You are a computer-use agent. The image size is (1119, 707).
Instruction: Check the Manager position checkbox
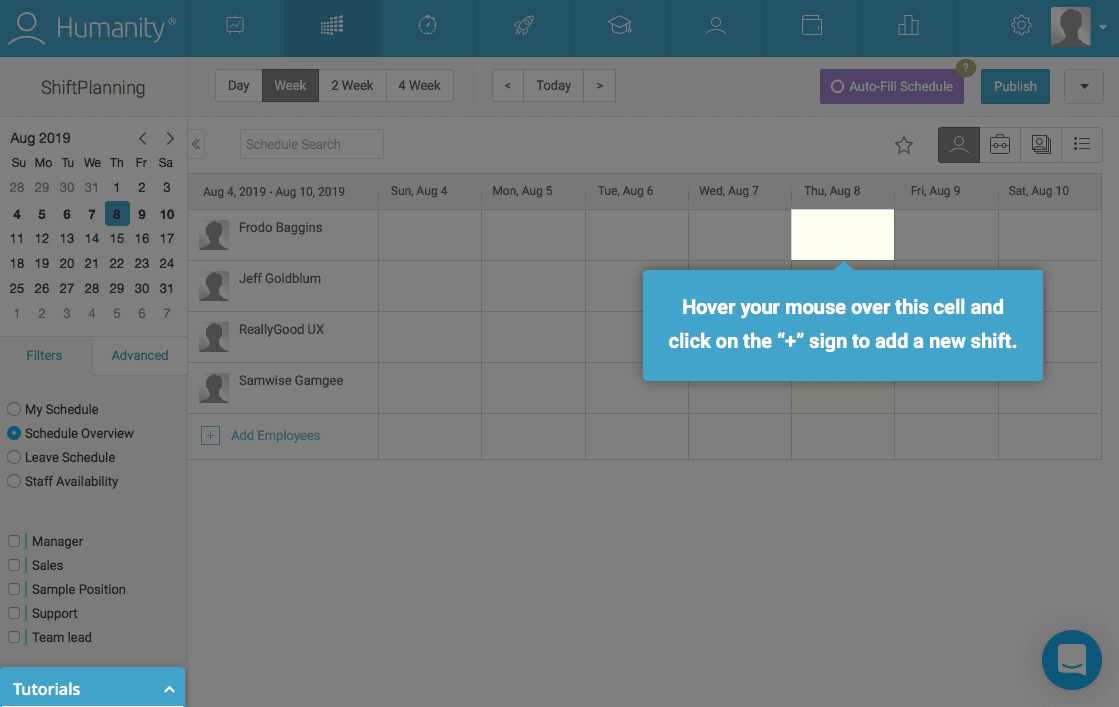point(14,541)
